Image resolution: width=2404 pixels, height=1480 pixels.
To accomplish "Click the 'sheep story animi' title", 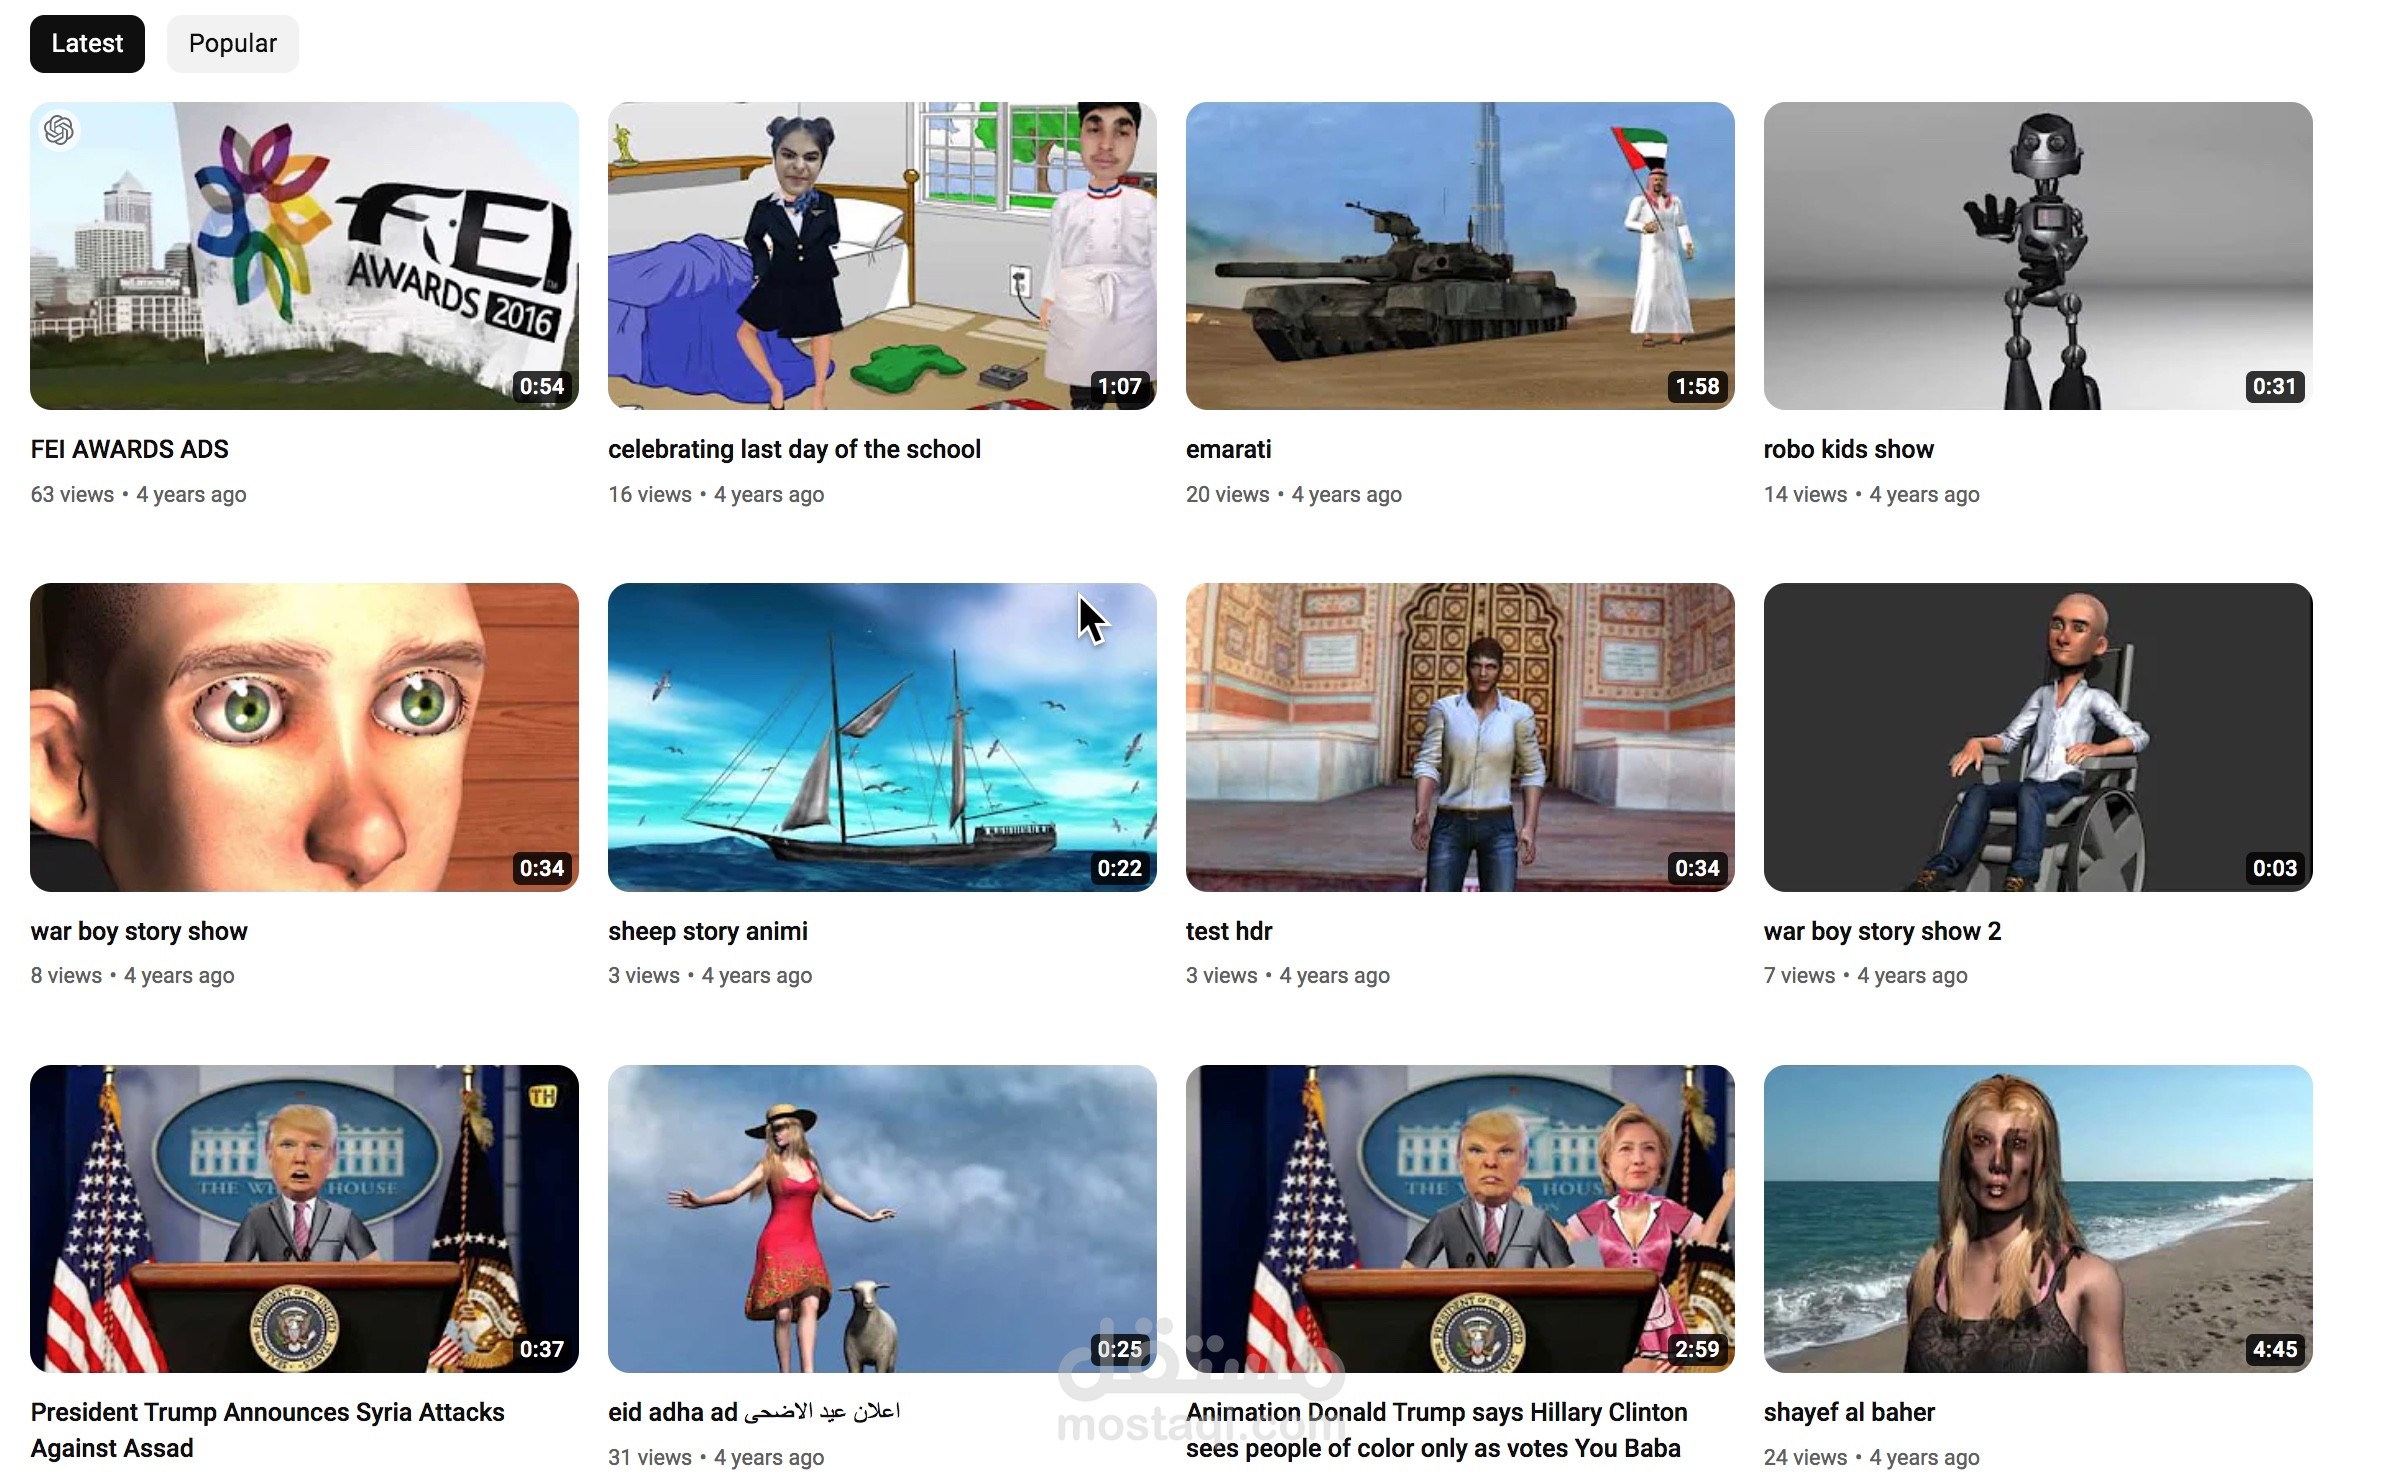I will (708, 931).
